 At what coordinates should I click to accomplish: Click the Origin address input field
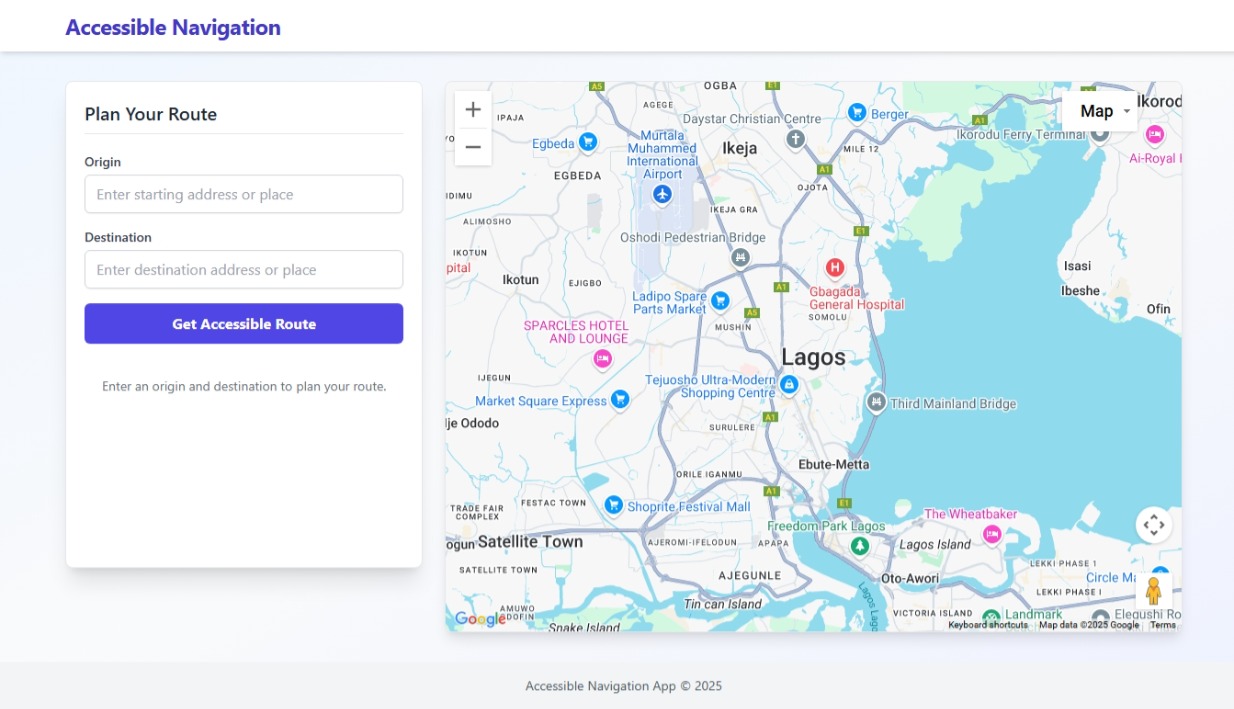click(x=243, y=194)
